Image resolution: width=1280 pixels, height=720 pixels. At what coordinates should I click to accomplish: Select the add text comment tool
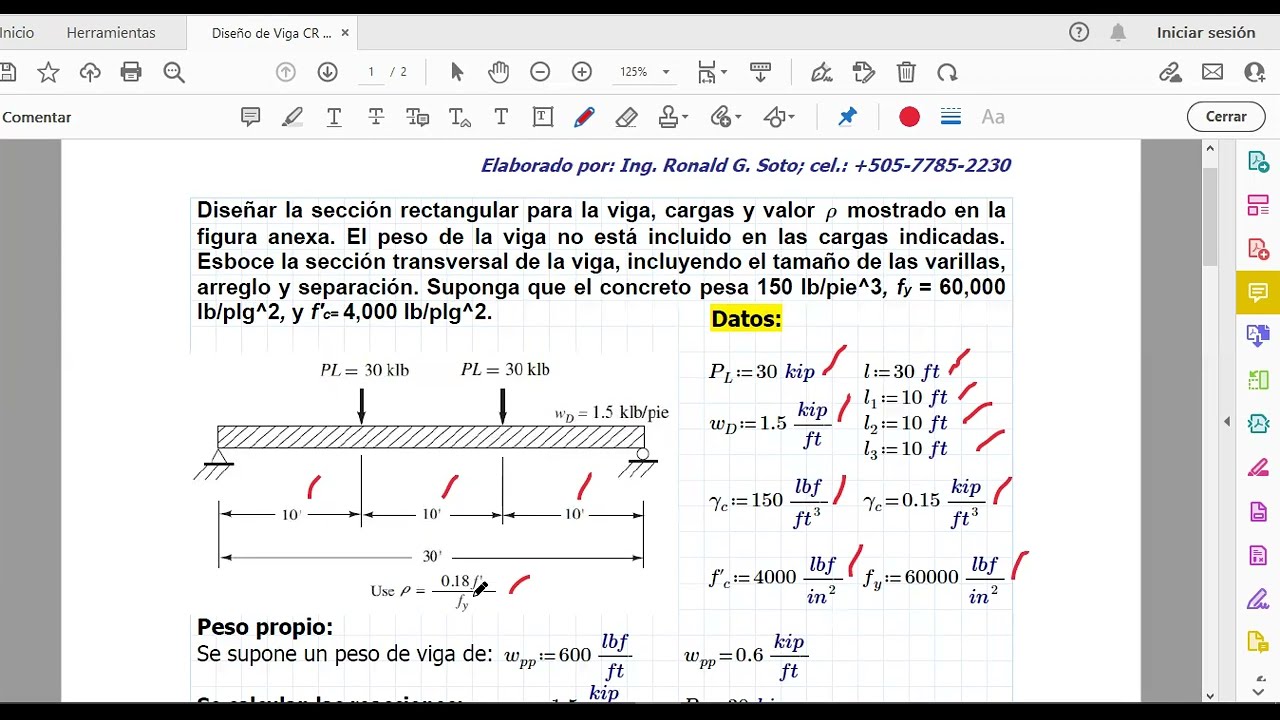point(501,117)
